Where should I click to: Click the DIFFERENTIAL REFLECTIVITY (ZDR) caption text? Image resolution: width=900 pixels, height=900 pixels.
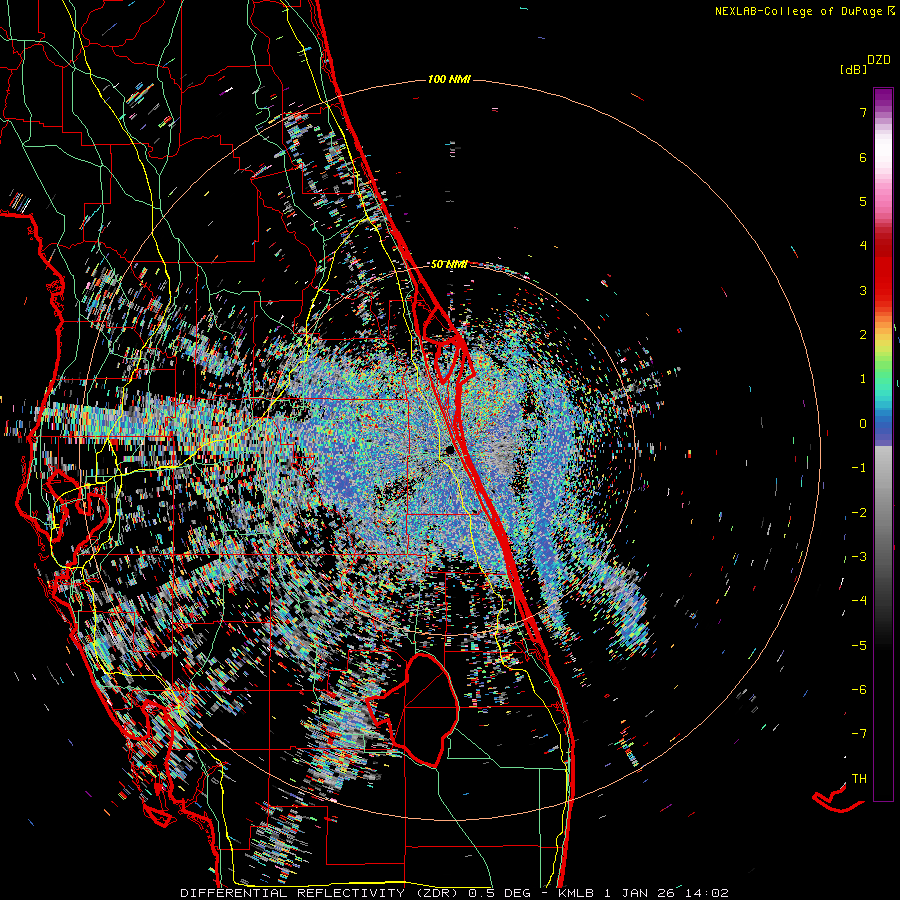(x=321, y=893)
